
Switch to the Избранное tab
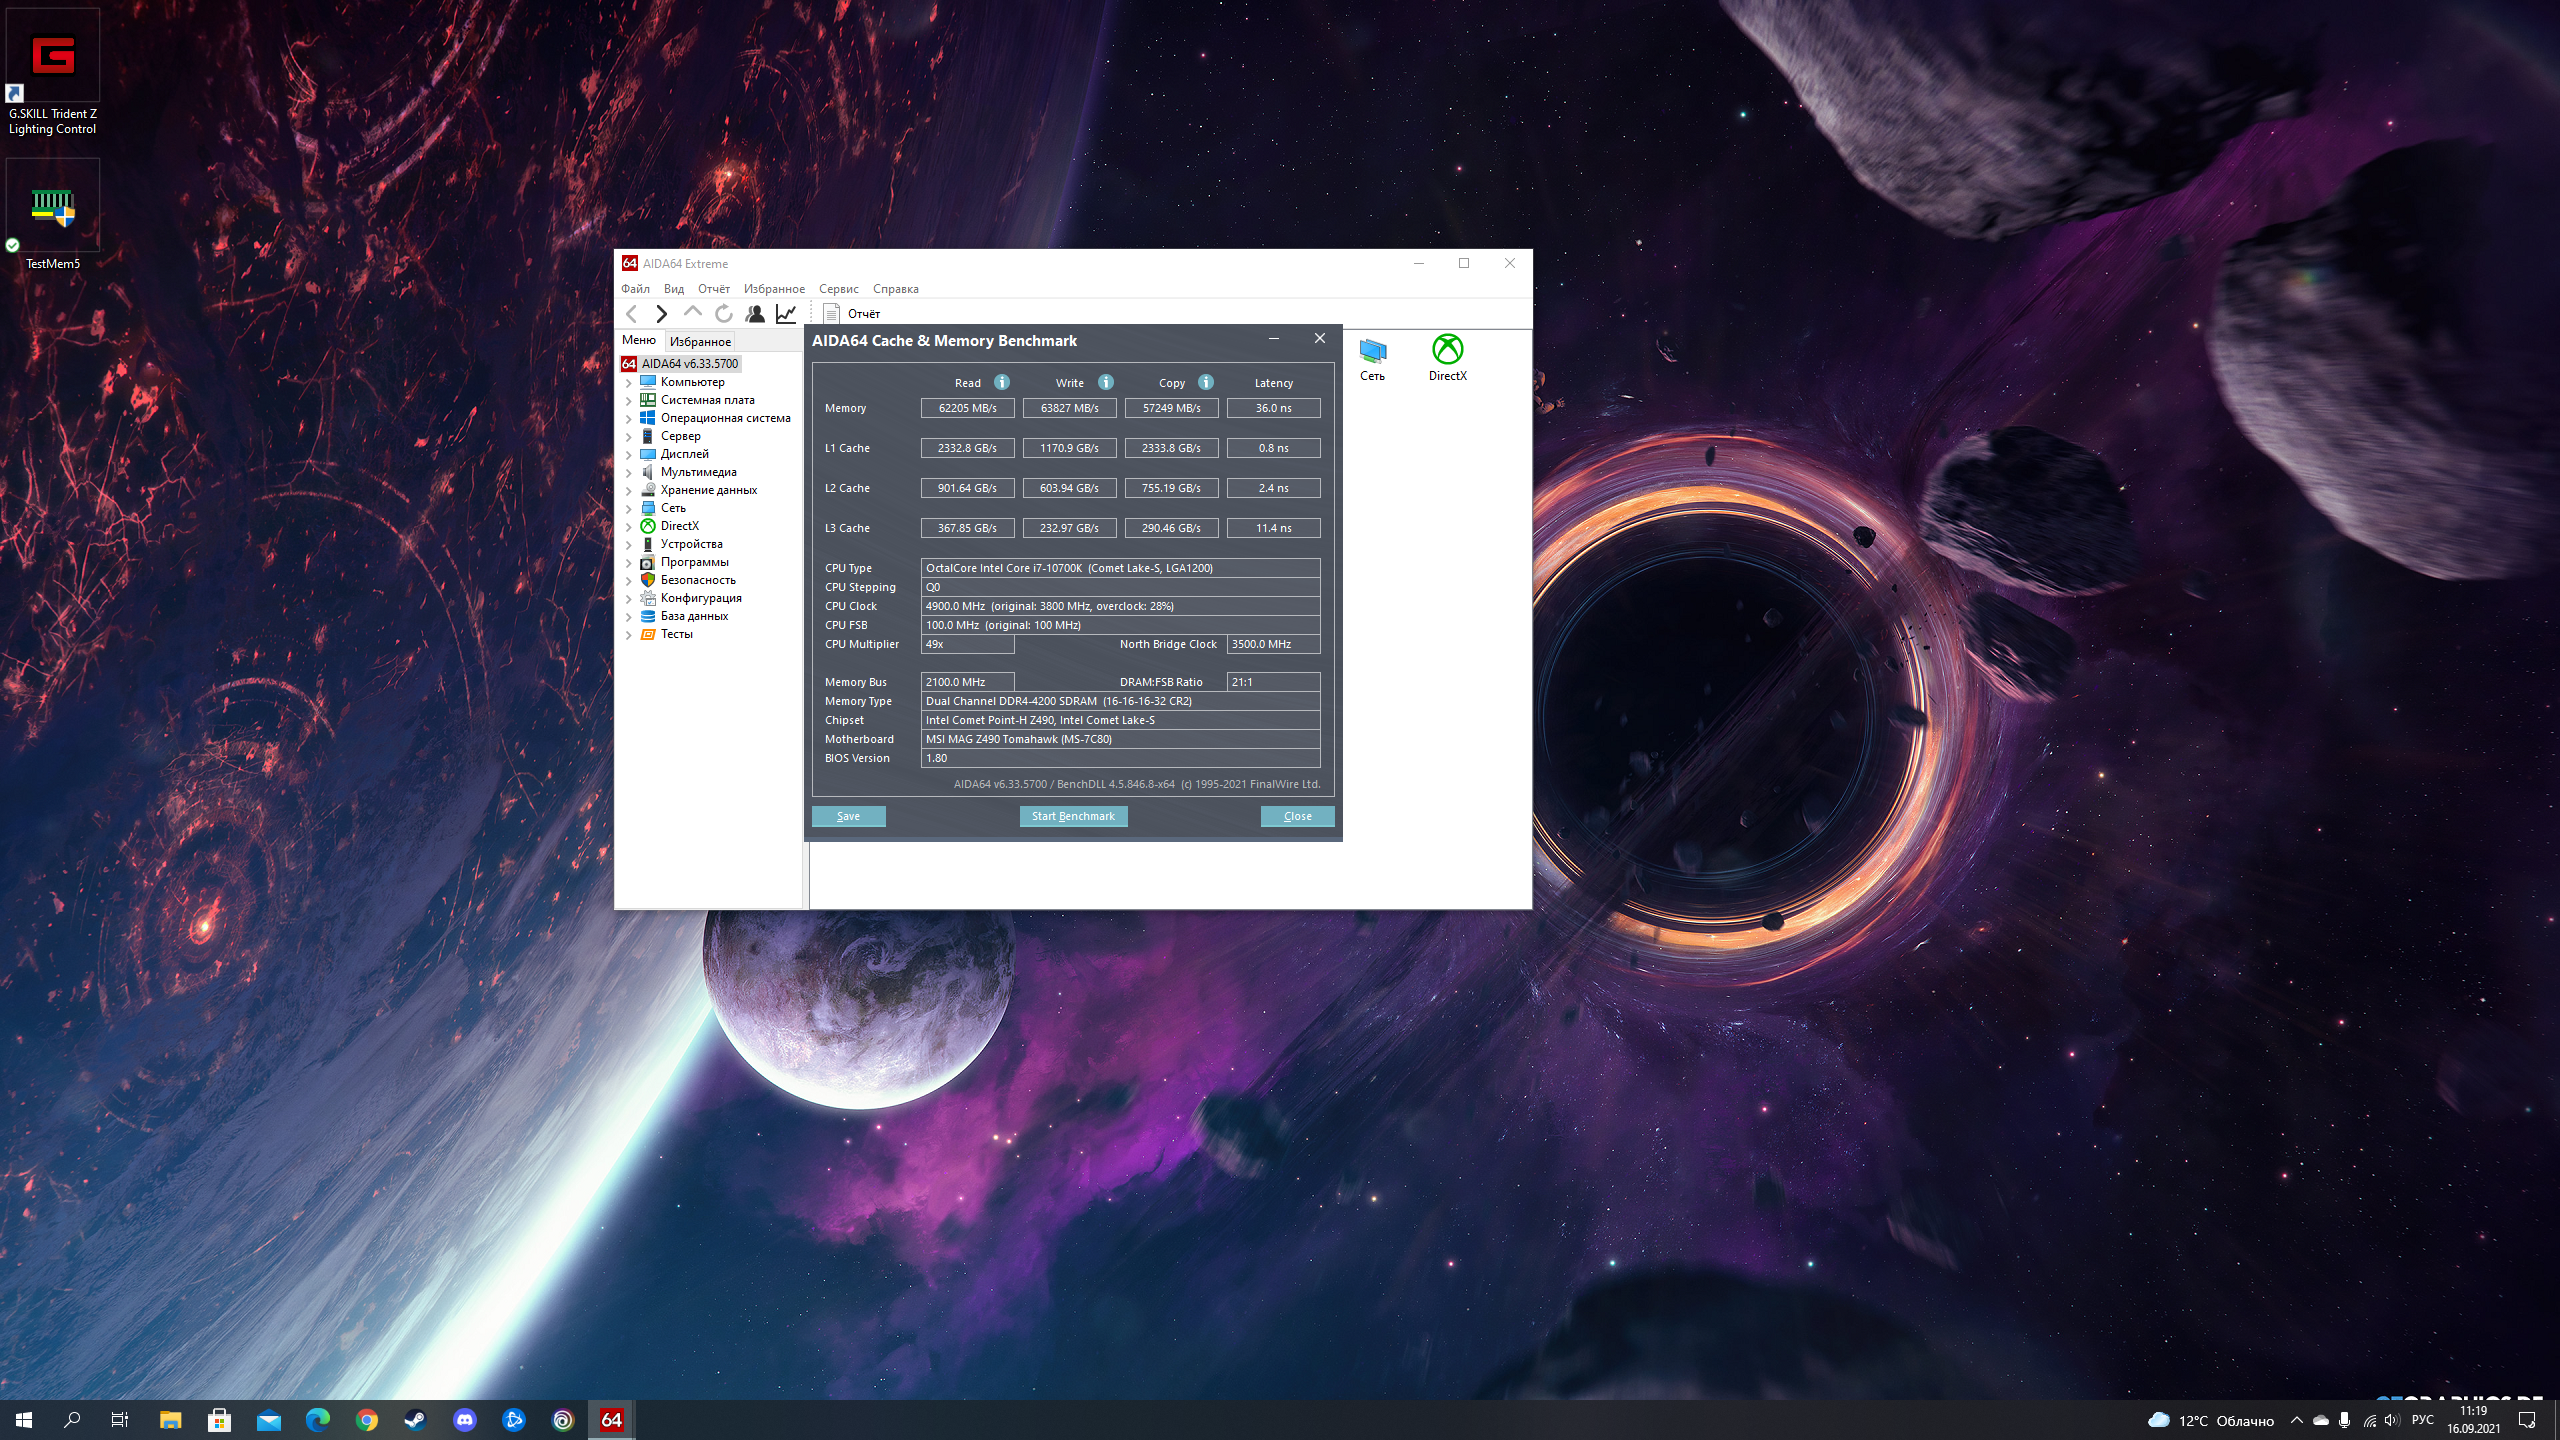point(700,341)
